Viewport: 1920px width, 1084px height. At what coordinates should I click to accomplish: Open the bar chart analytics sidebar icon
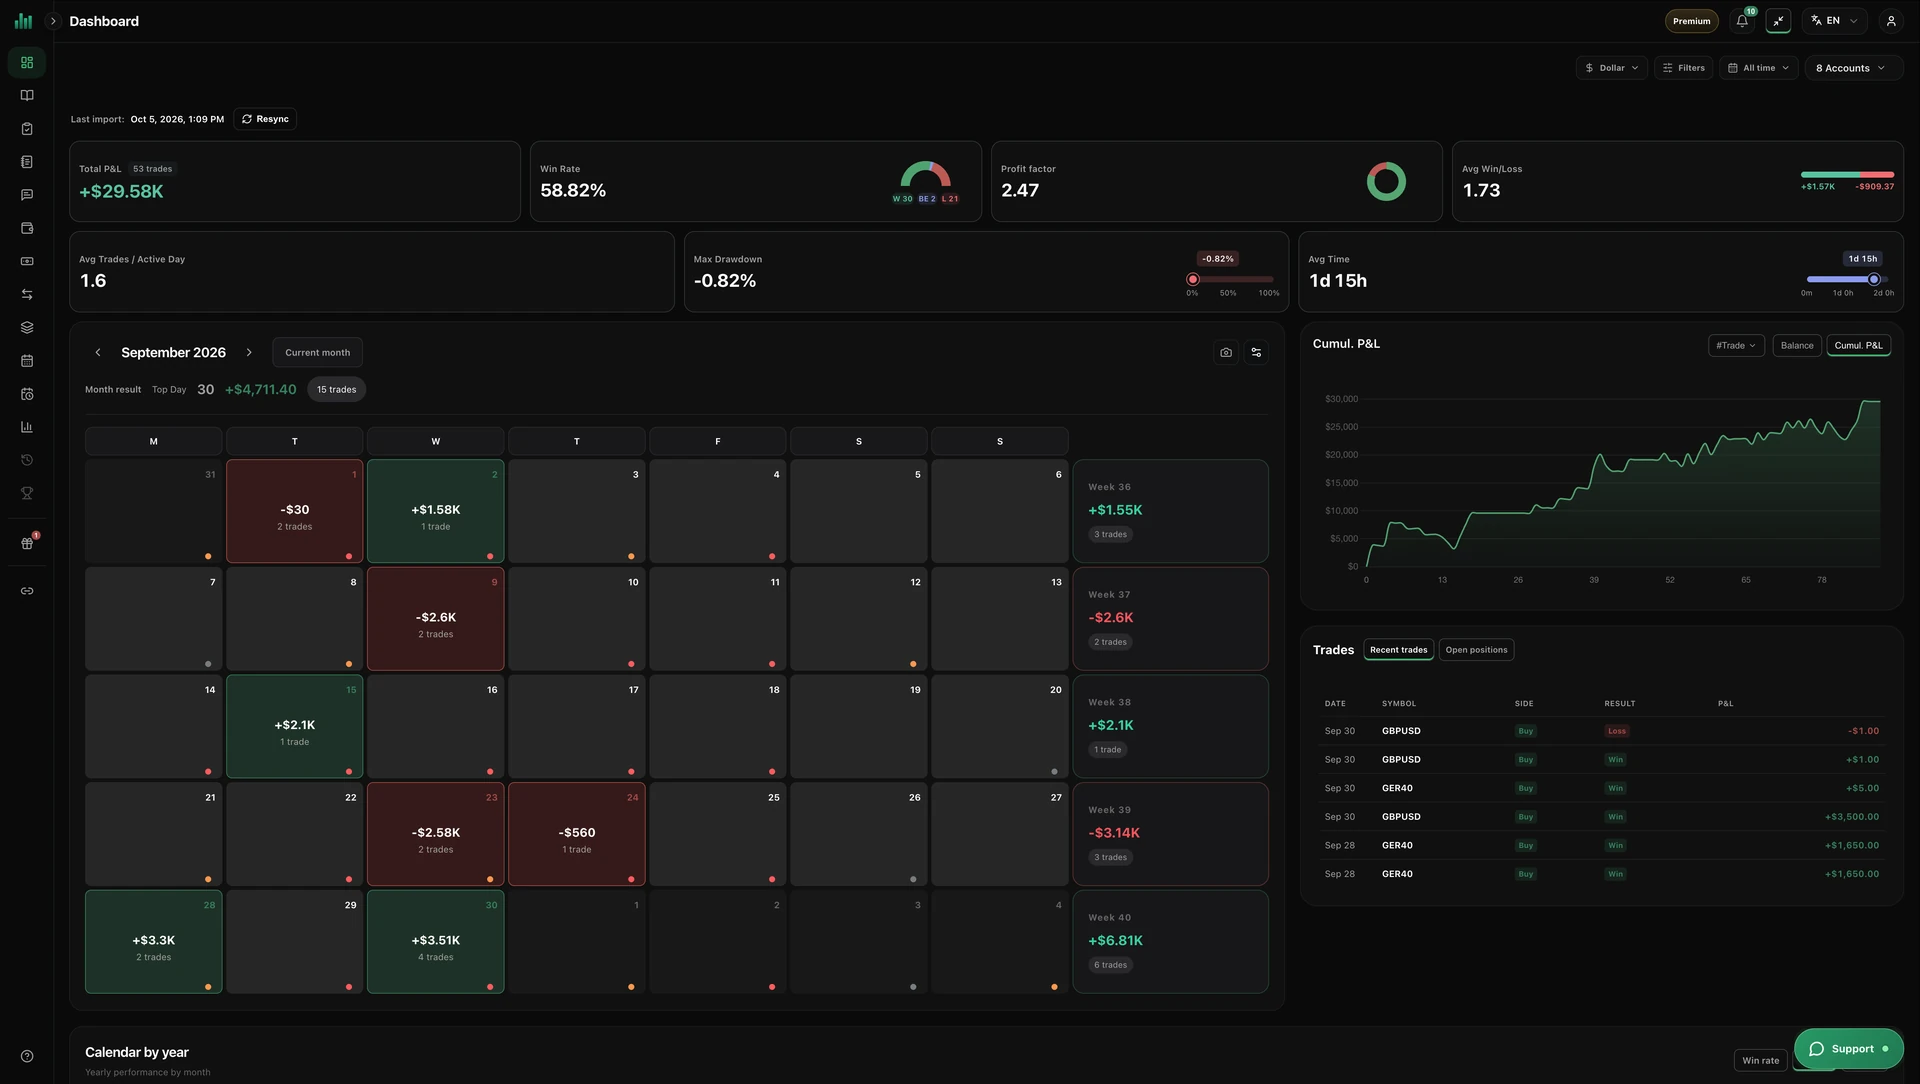point(27,427)
